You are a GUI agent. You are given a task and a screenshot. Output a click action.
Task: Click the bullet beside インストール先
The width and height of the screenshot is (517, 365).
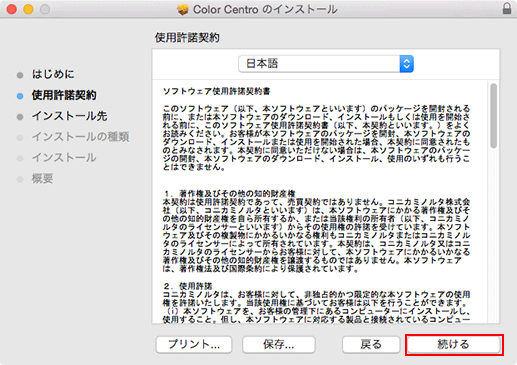[x=20, y=117]
